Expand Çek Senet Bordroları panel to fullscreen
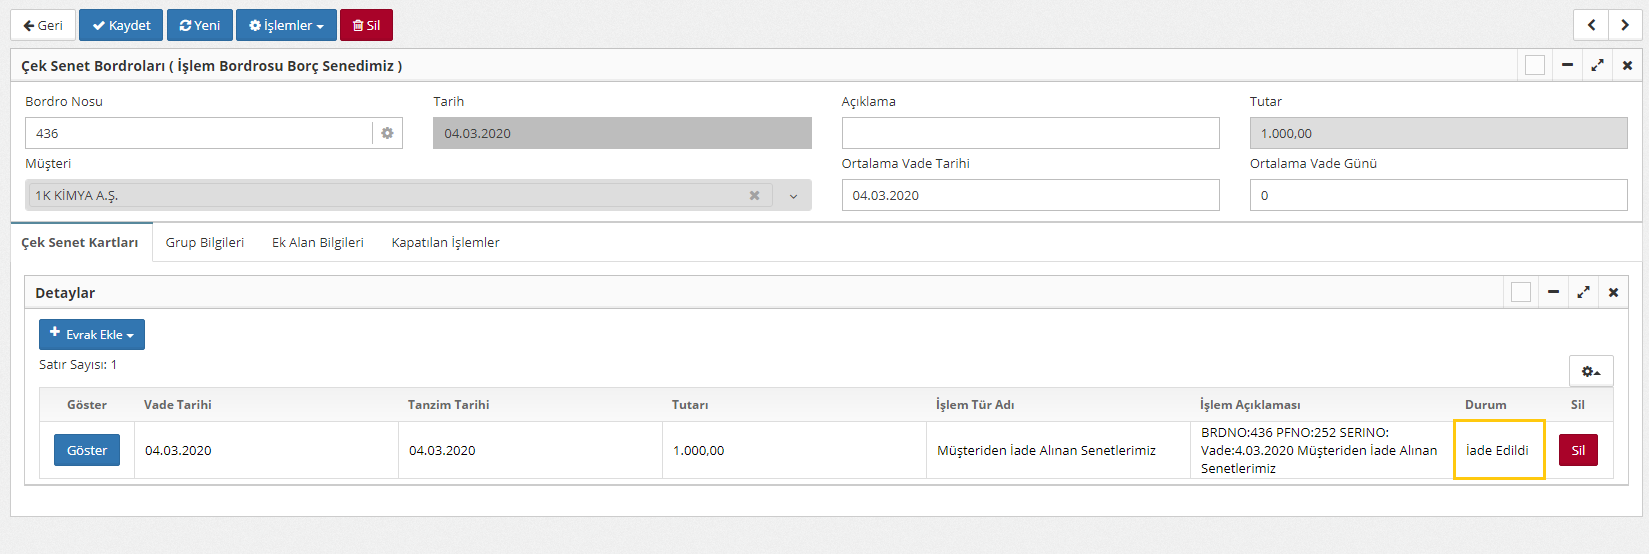The image size is (1649, 554). pos(1597,65)
